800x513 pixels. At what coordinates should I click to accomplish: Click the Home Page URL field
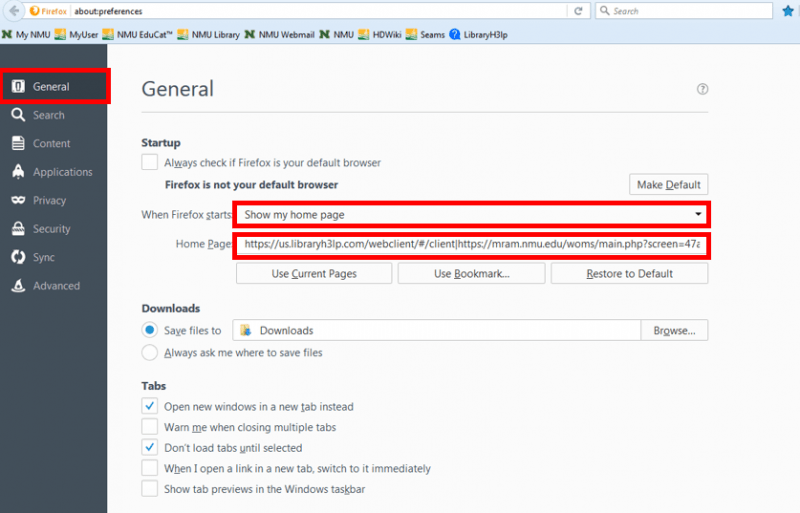[x=471, y=244]
